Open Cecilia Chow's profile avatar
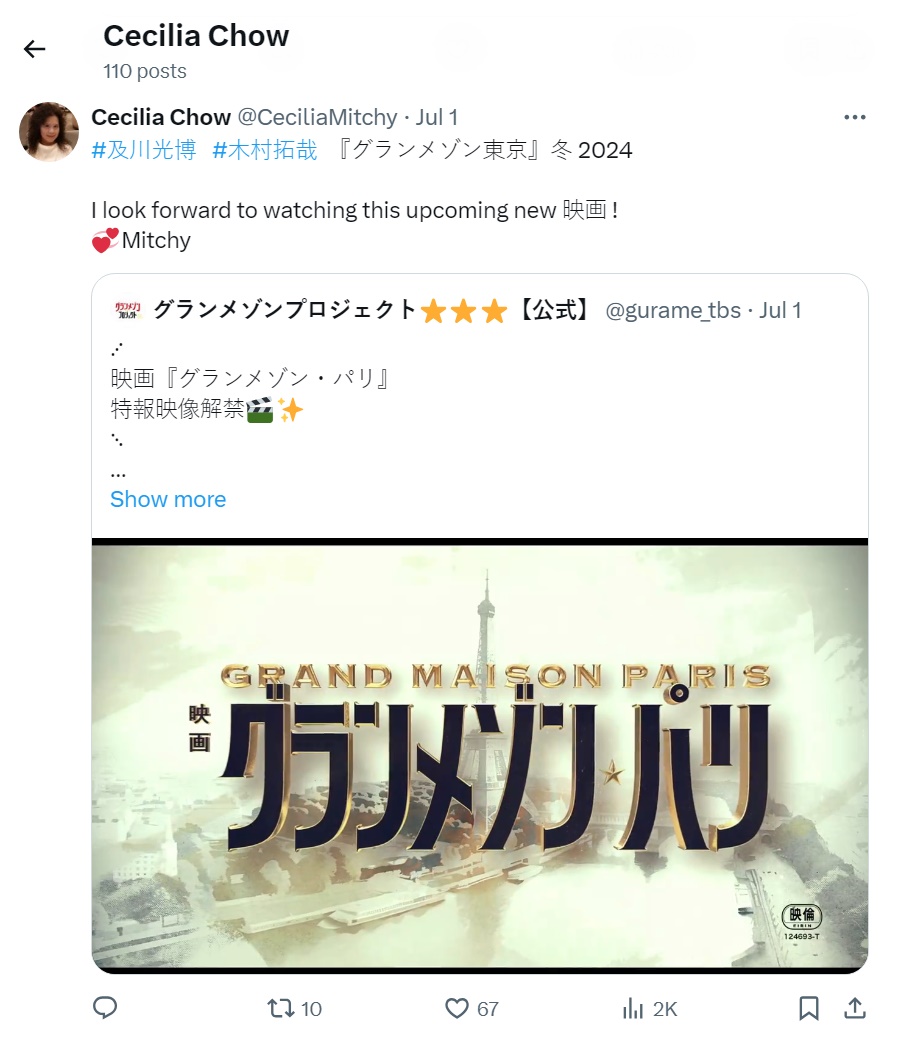 pos(49,131)
